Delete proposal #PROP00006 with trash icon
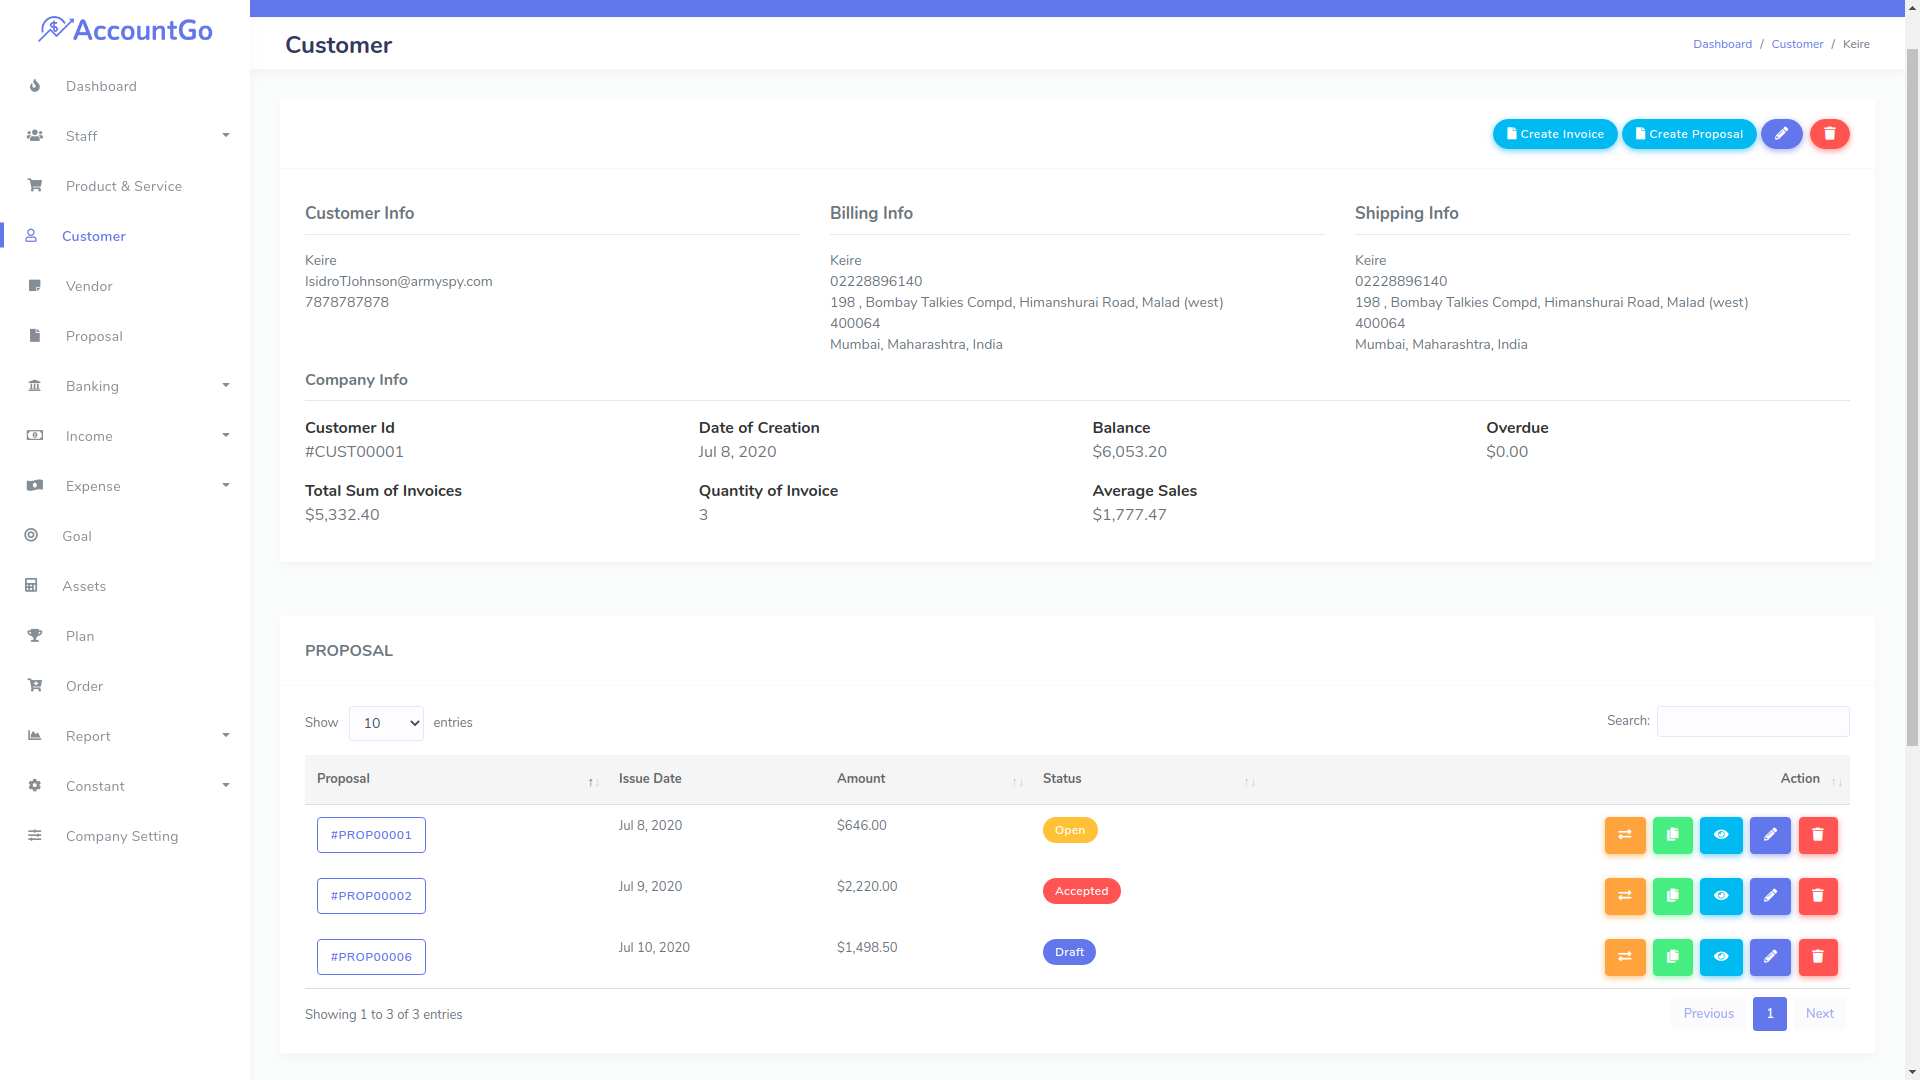This screenshot has width=1920, height=1080. [x=1818, y=958]
